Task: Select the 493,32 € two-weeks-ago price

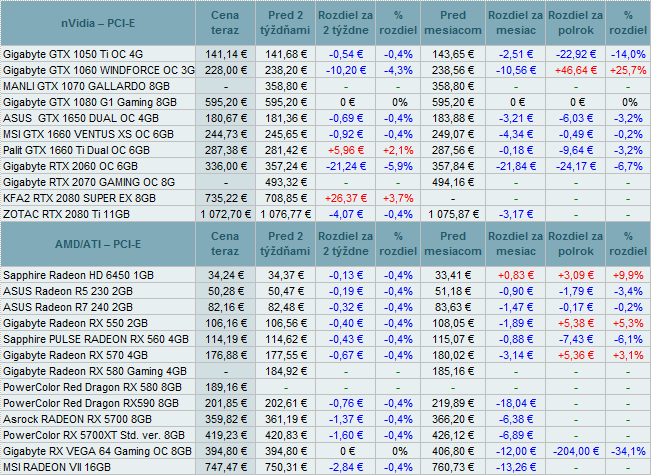Action: pos(286,182)
